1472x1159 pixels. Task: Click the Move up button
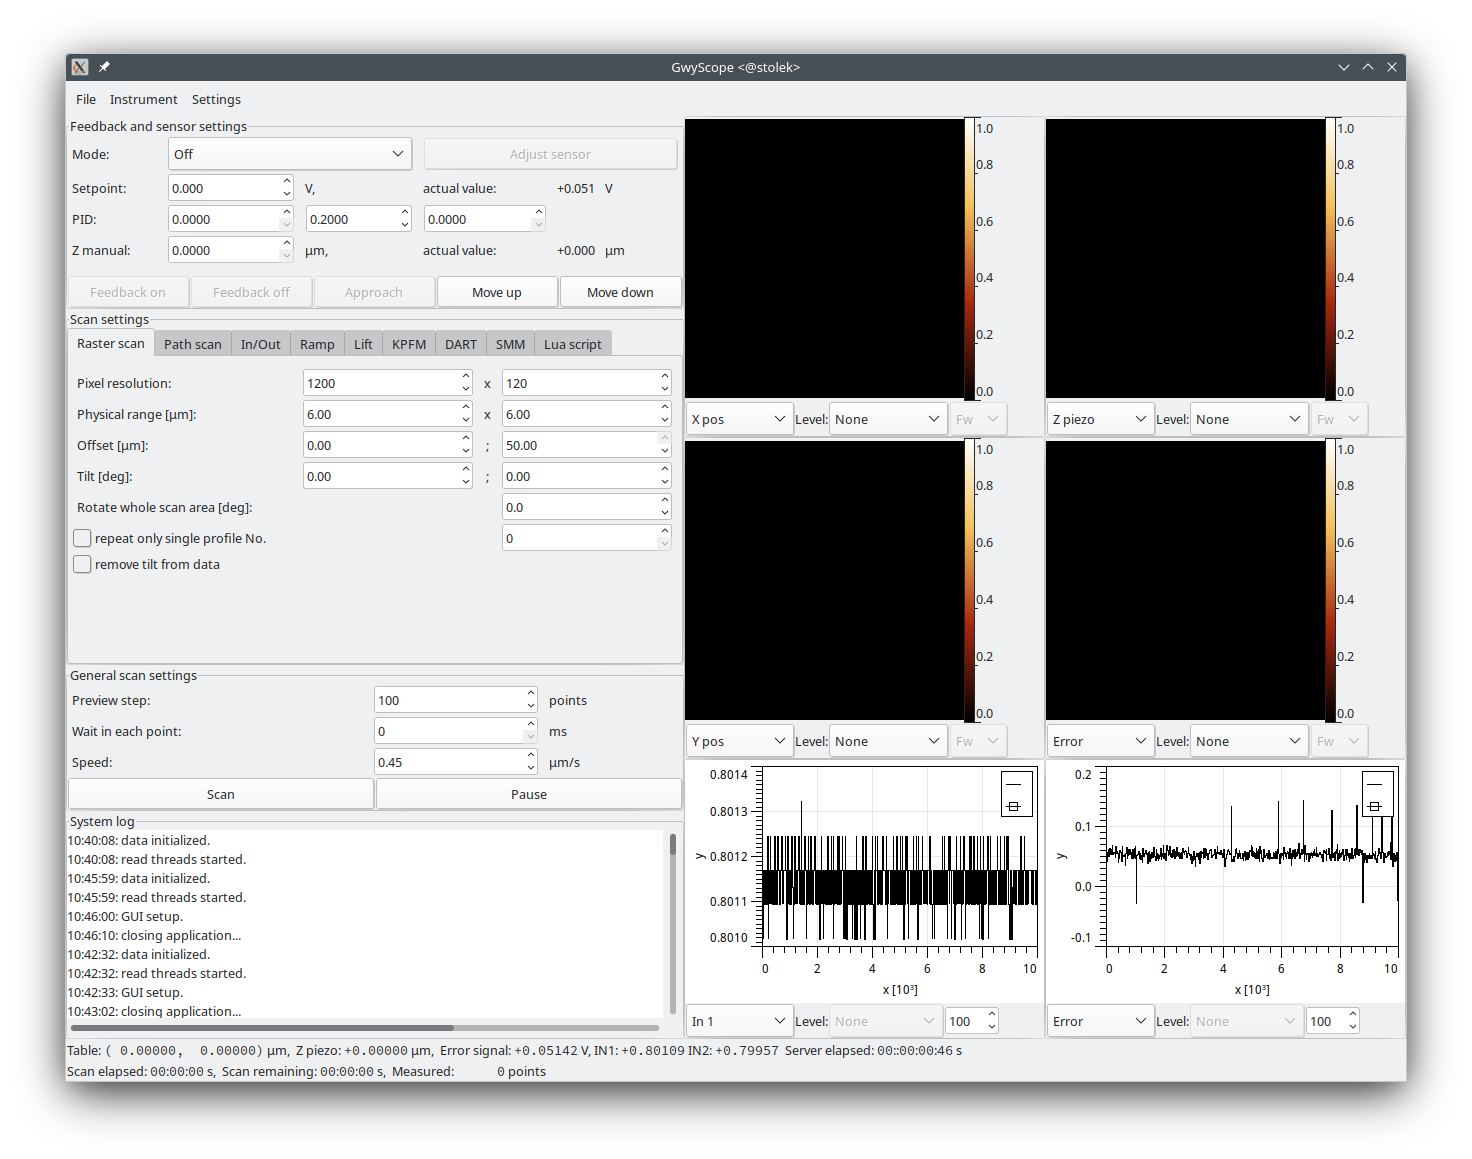pyautogui.click(x=496, y=292)
